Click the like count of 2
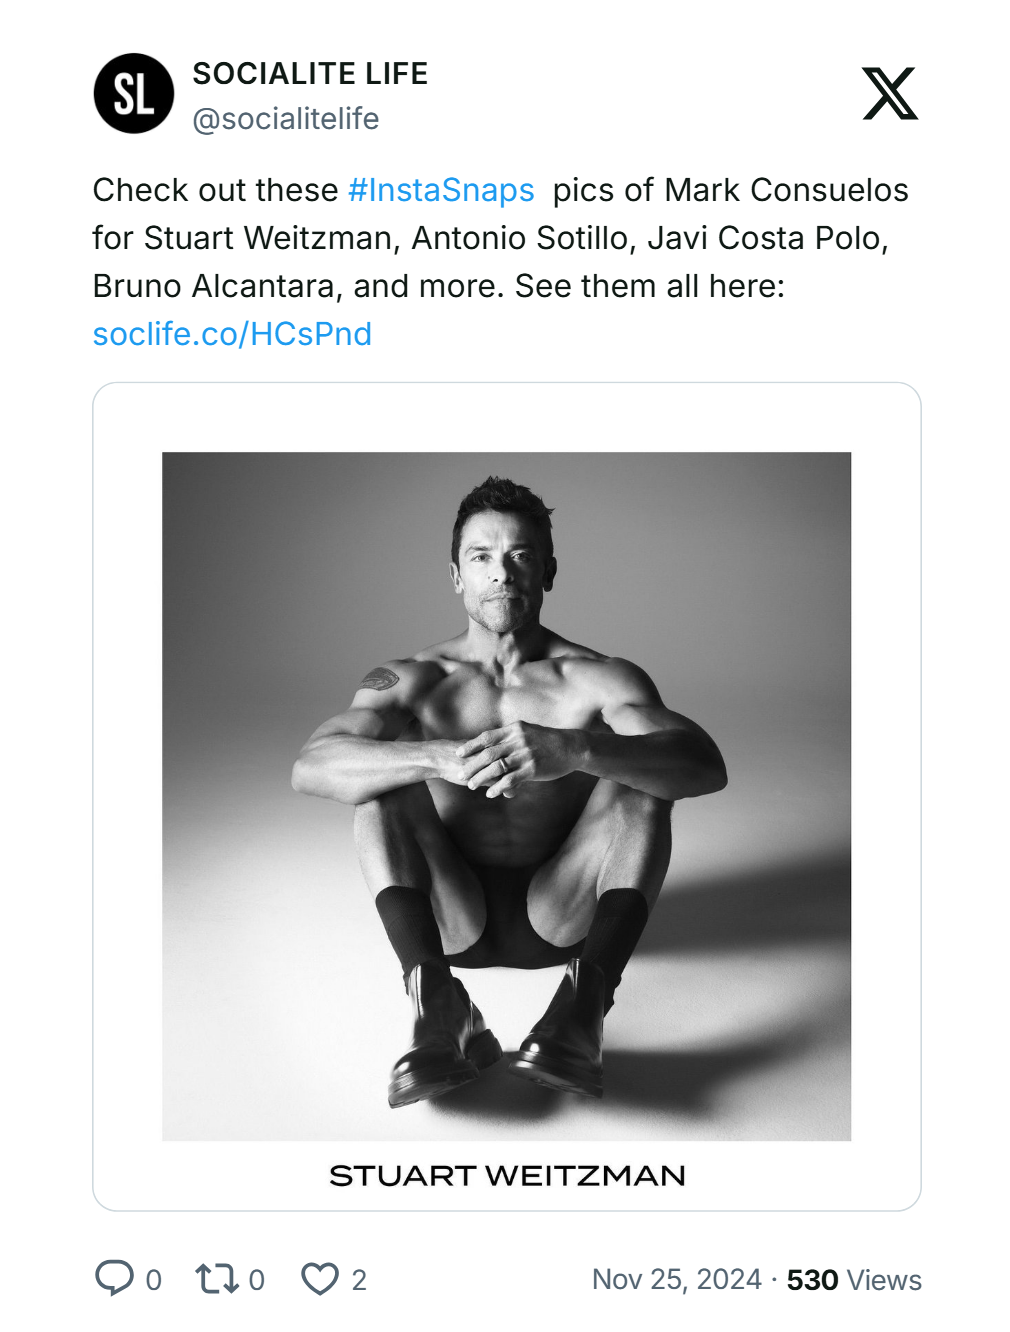1010x1332 pixels. coord(359,1280)
